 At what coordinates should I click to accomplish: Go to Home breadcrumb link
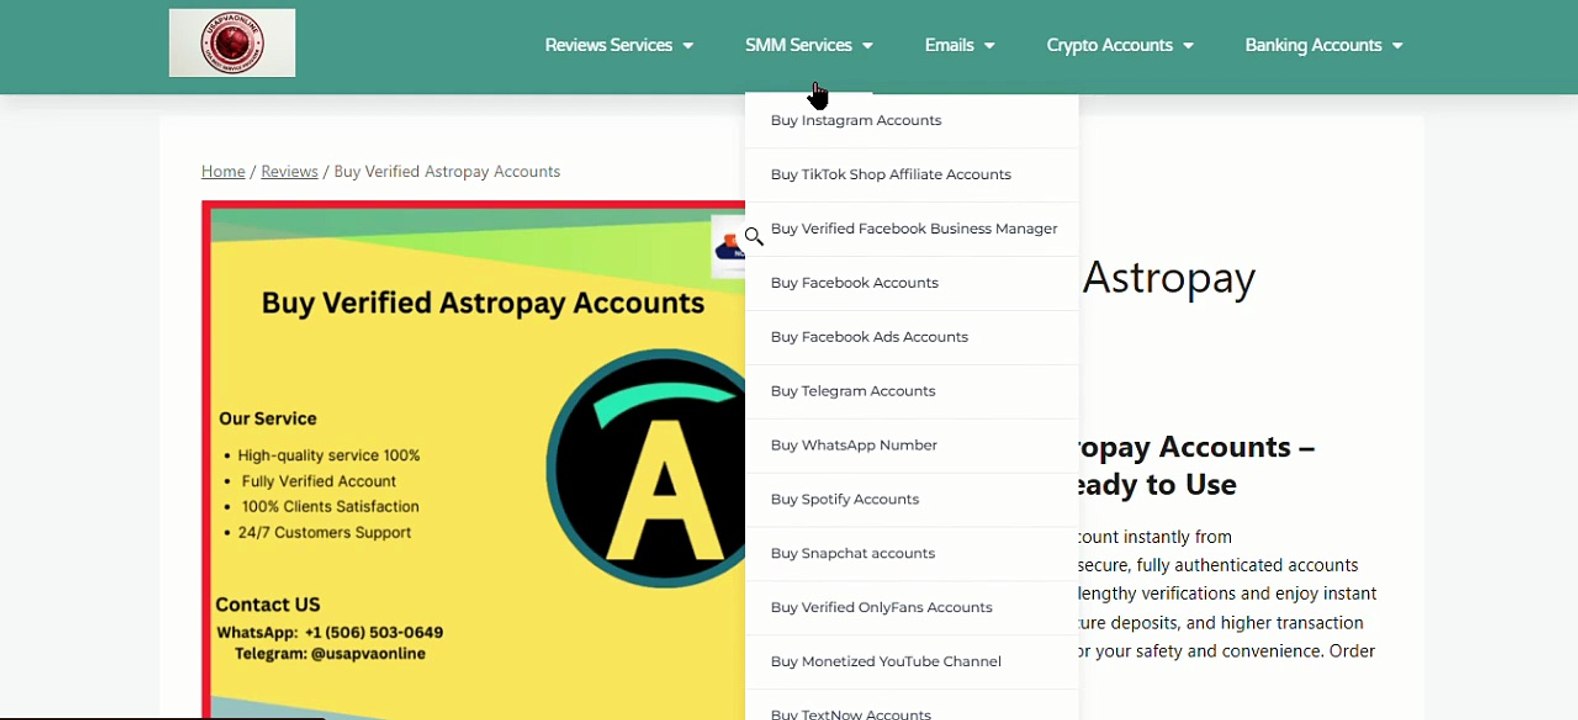223,172
